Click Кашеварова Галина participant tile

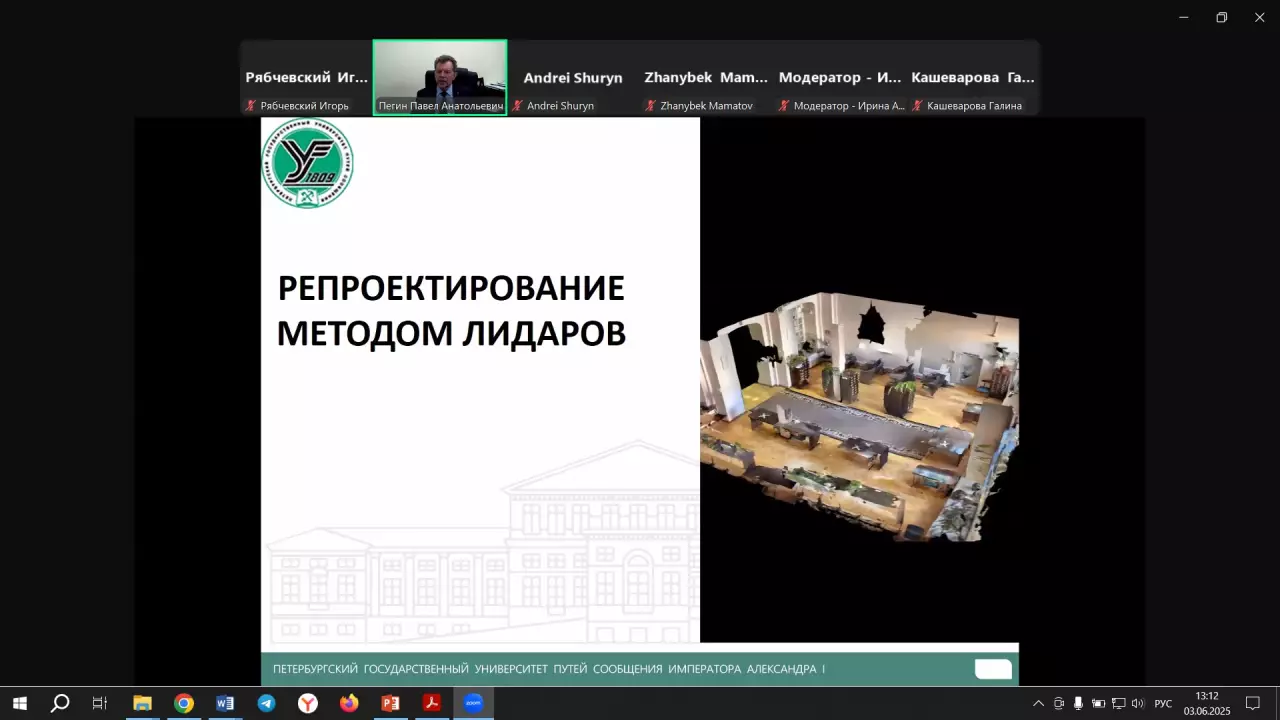point(972,78)
